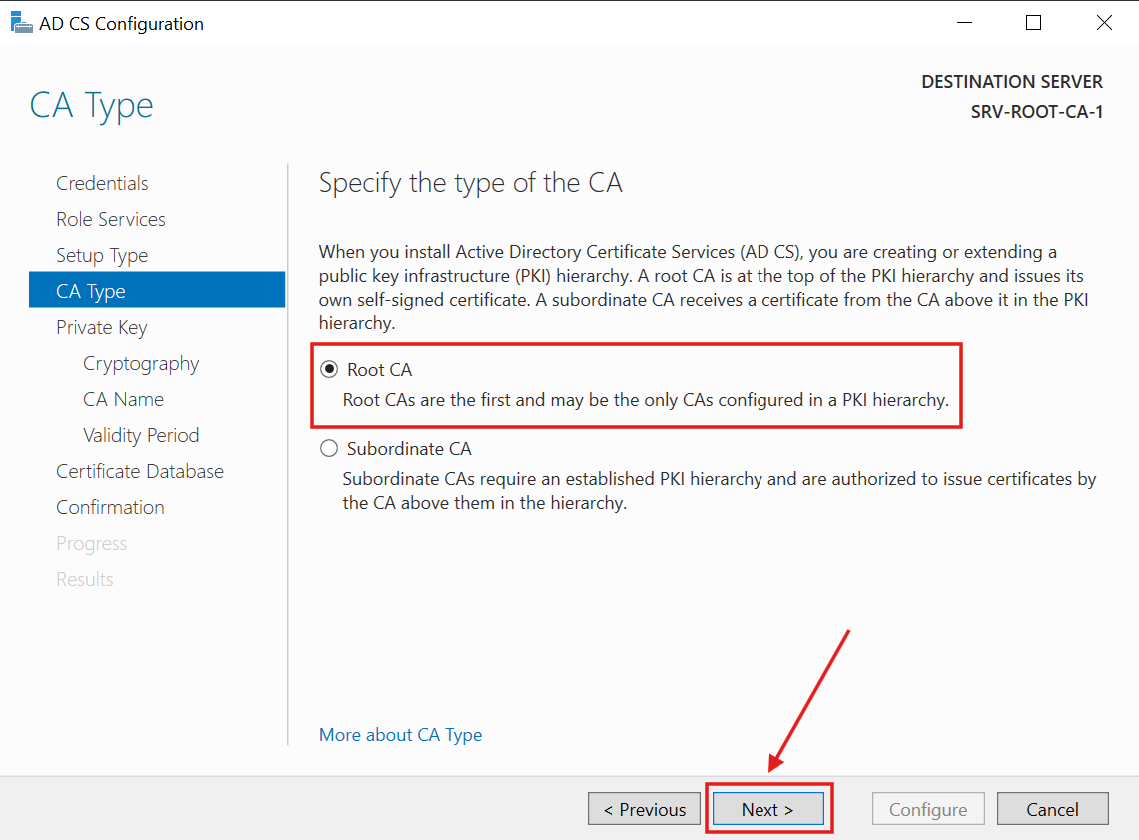This screenshot has width=1139, height=840.
Task: Cancel the AD CS Configuration wizard
Action: (1052, 808)
